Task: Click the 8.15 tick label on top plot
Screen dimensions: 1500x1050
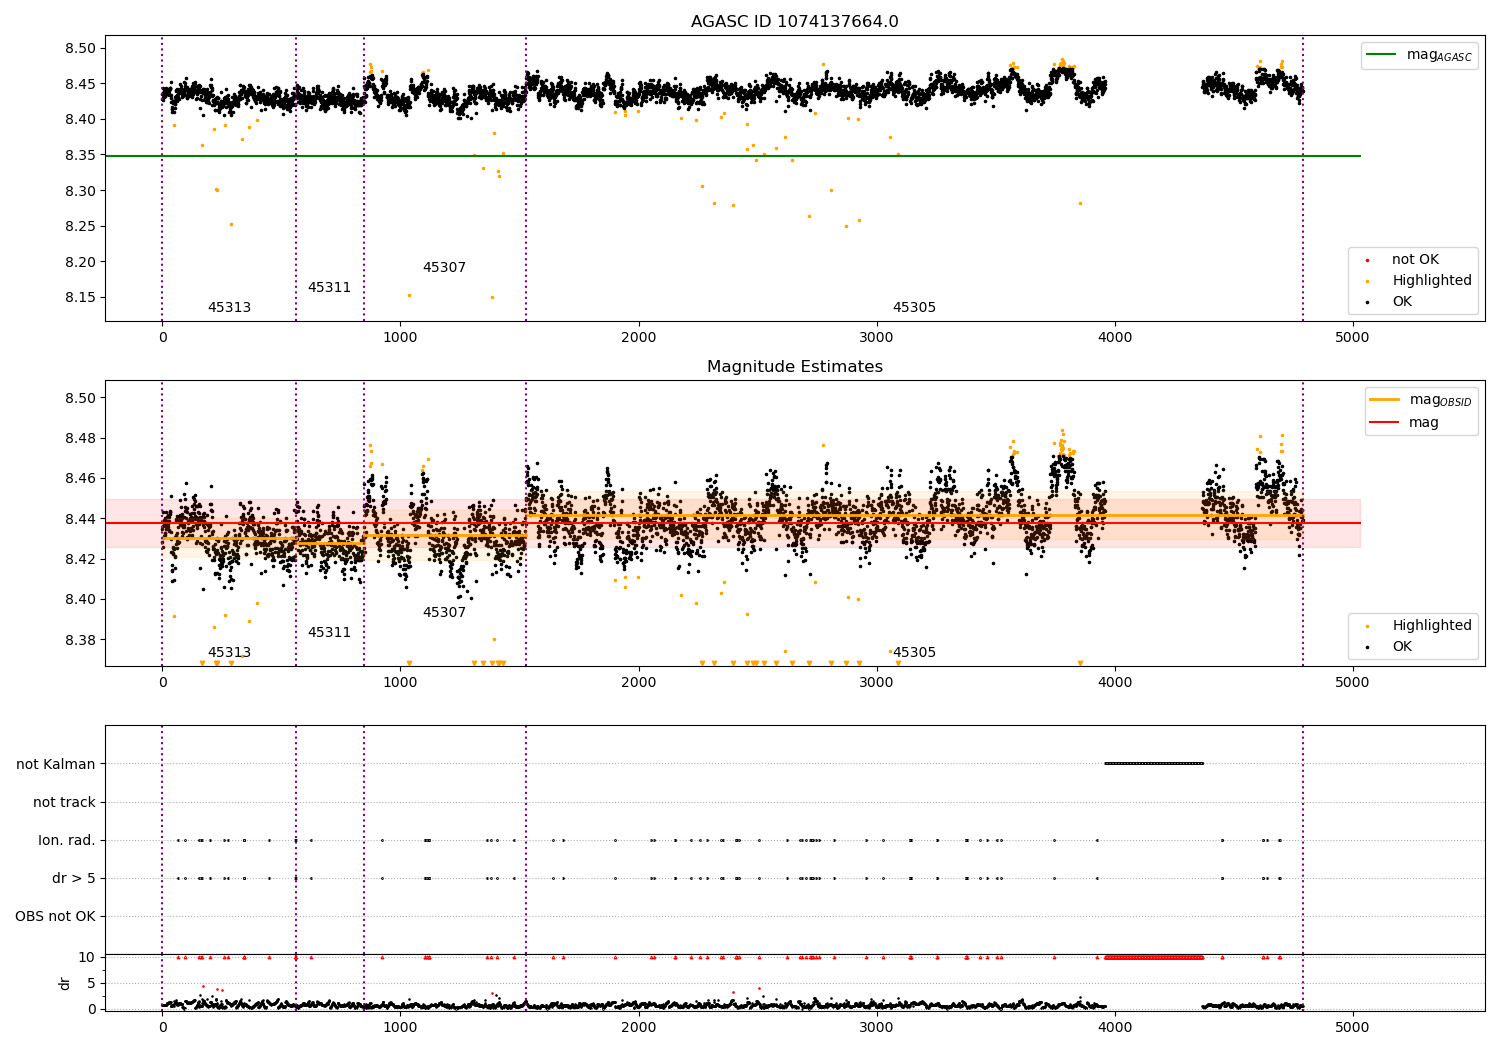Action: tap(79, 298)
